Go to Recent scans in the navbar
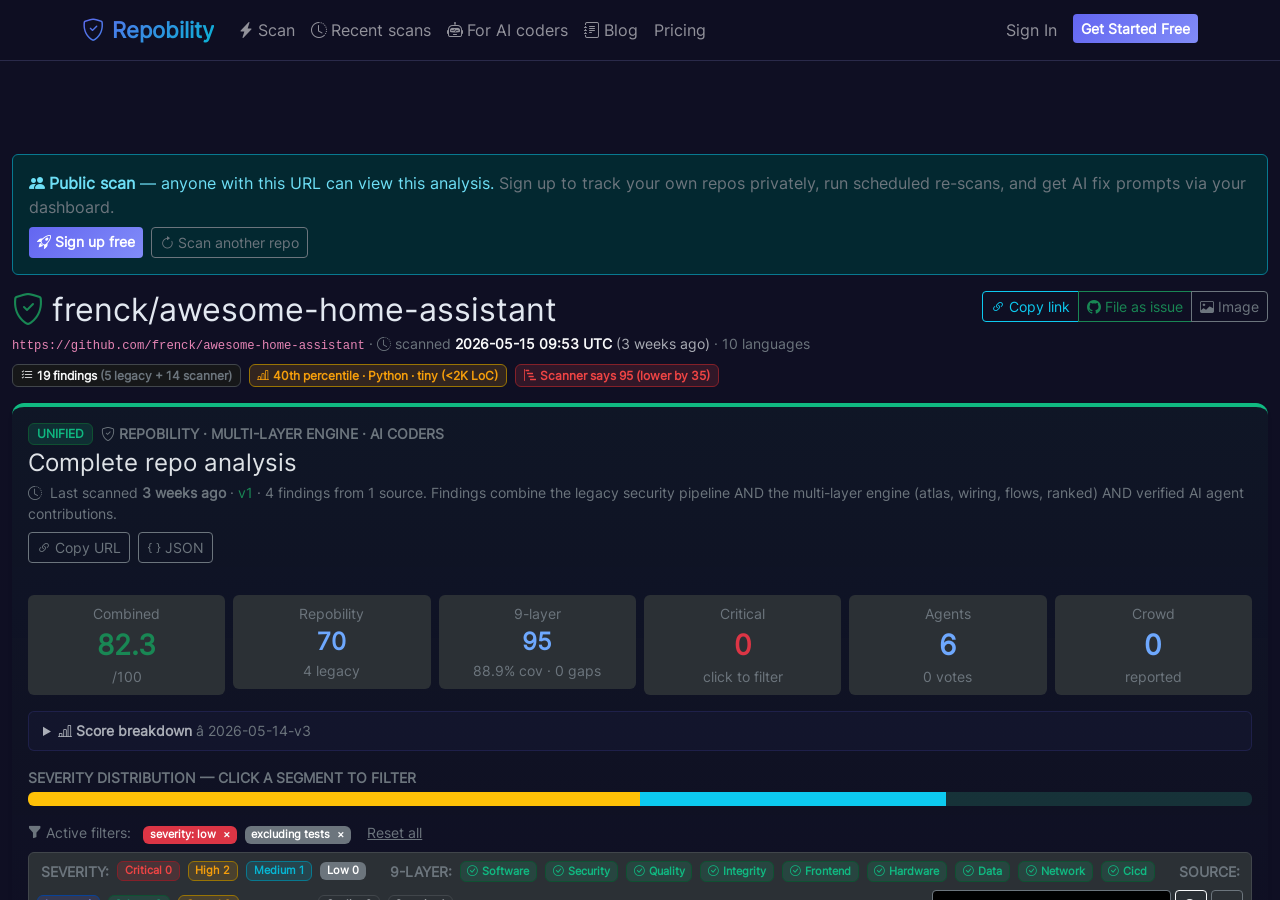This screenshot has width=1280, height=900. [x=371, y=30]
